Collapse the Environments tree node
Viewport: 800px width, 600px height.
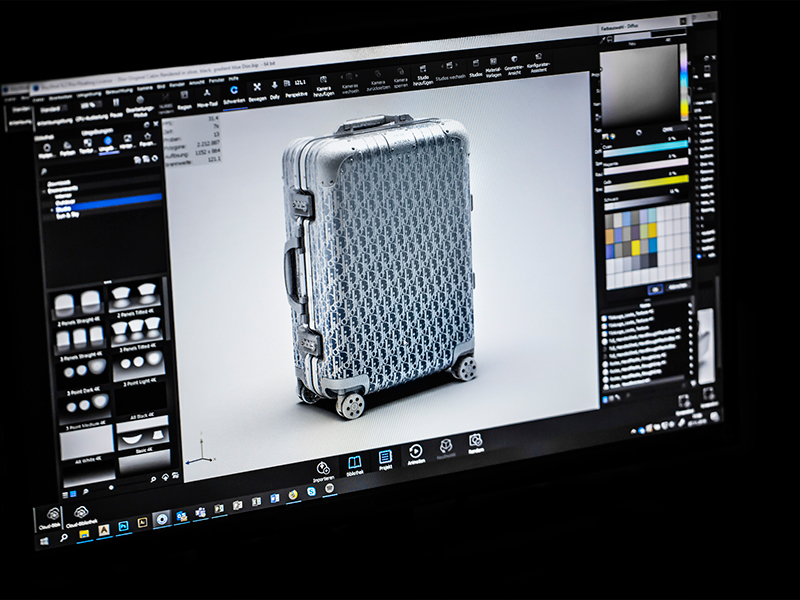[44, 192]
